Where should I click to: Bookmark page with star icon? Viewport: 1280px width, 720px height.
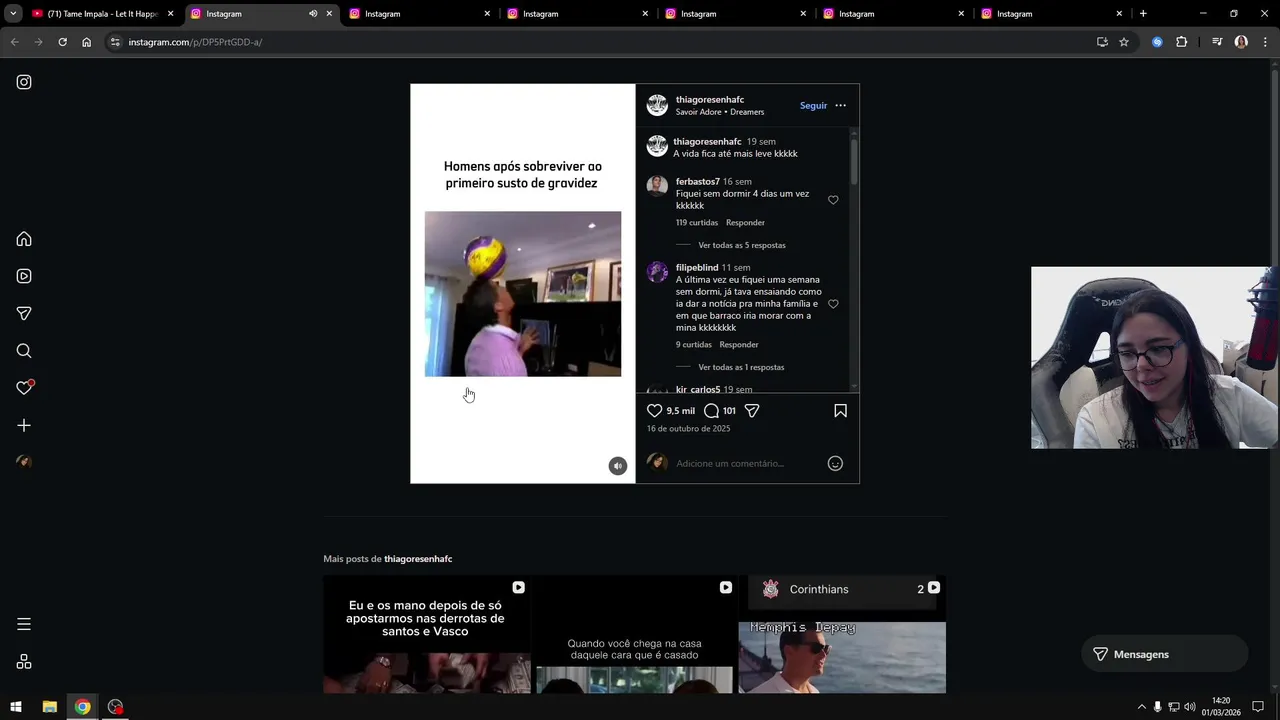pyautogui.click(x=1124, y=42)
